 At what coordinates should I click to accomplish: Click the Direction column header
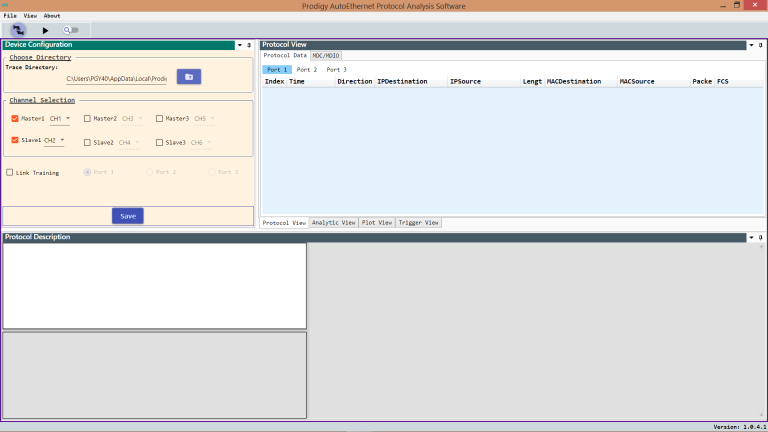click(x=355, y=81)
